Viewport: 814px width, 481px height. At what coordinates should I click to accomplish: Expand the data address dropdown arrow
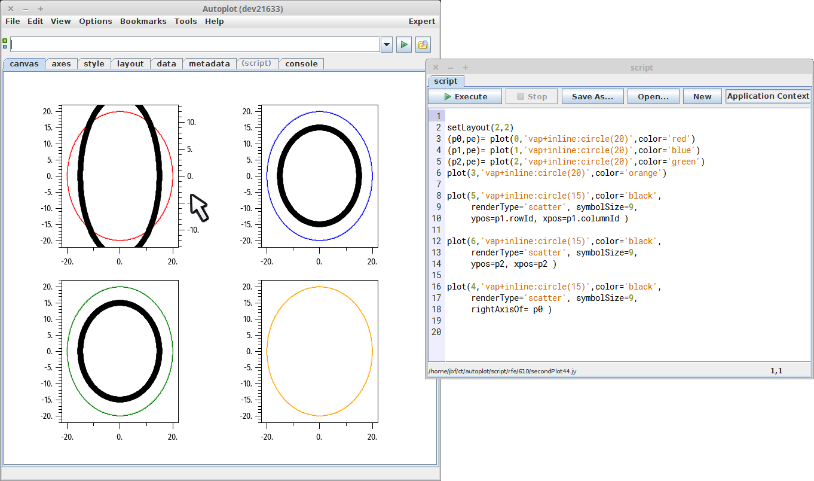point(387,45)
